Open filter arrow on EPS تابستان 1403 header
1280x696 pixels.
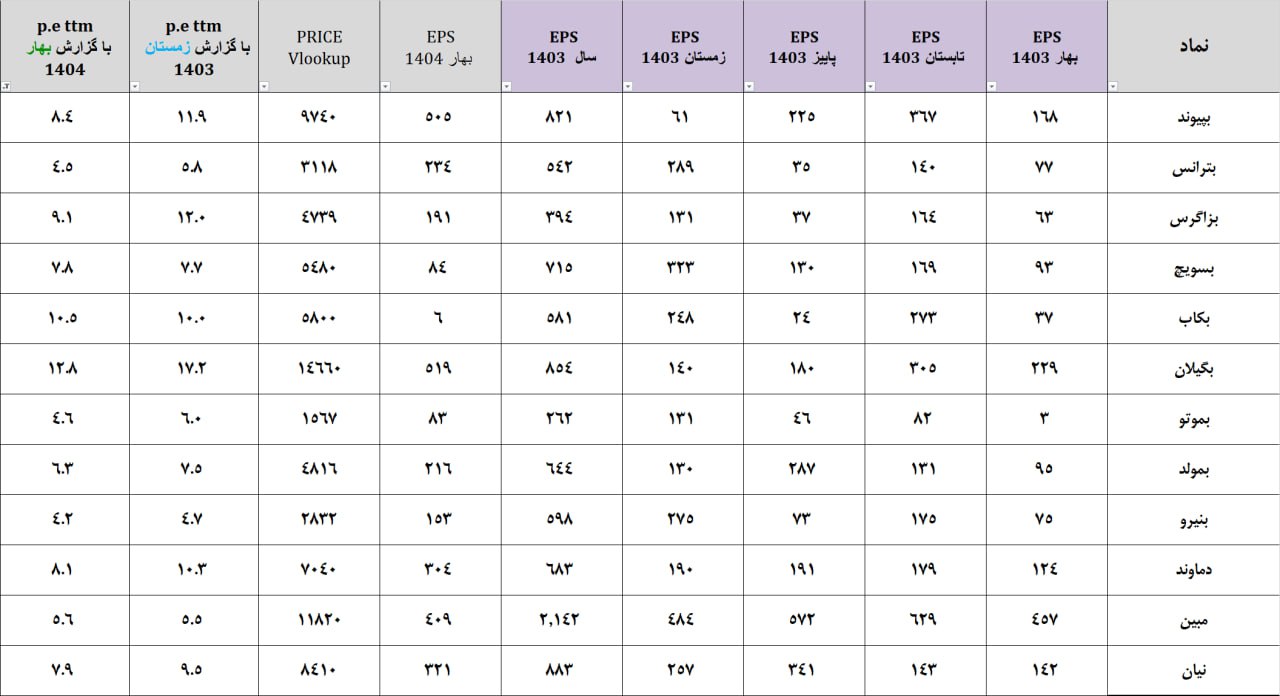pos(870,87)
